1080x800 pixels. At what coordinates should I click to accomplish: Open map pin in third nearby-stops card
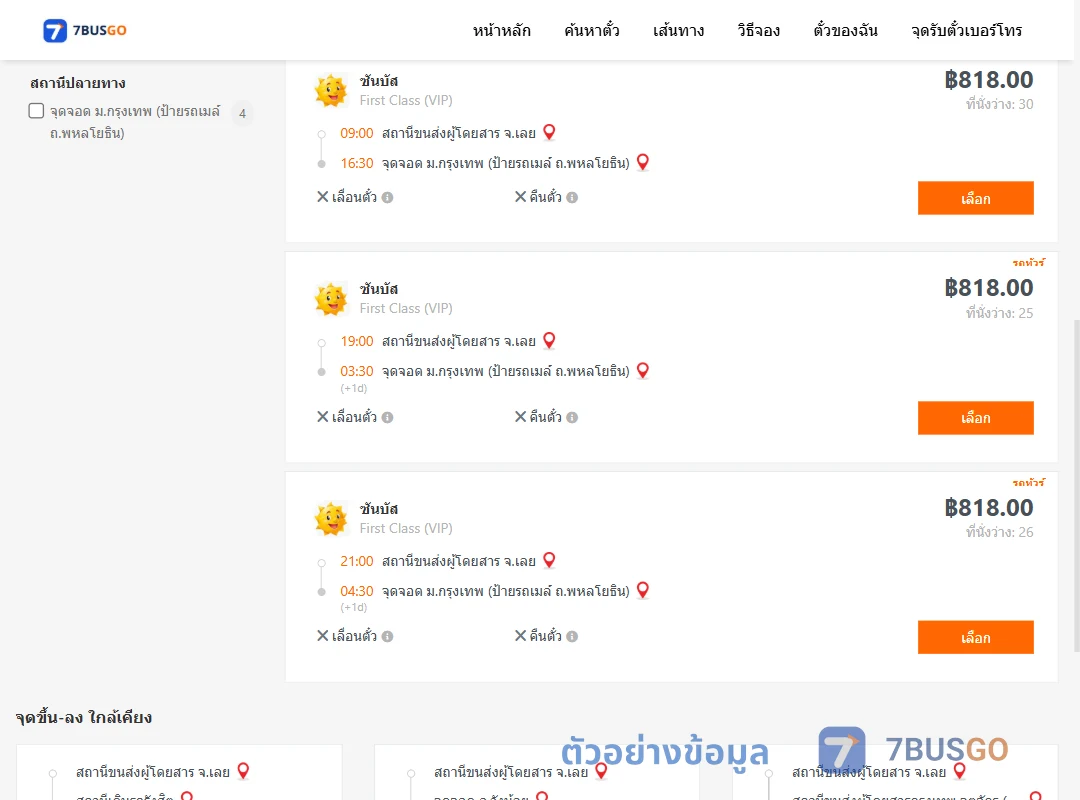click(x=959, y=771)
